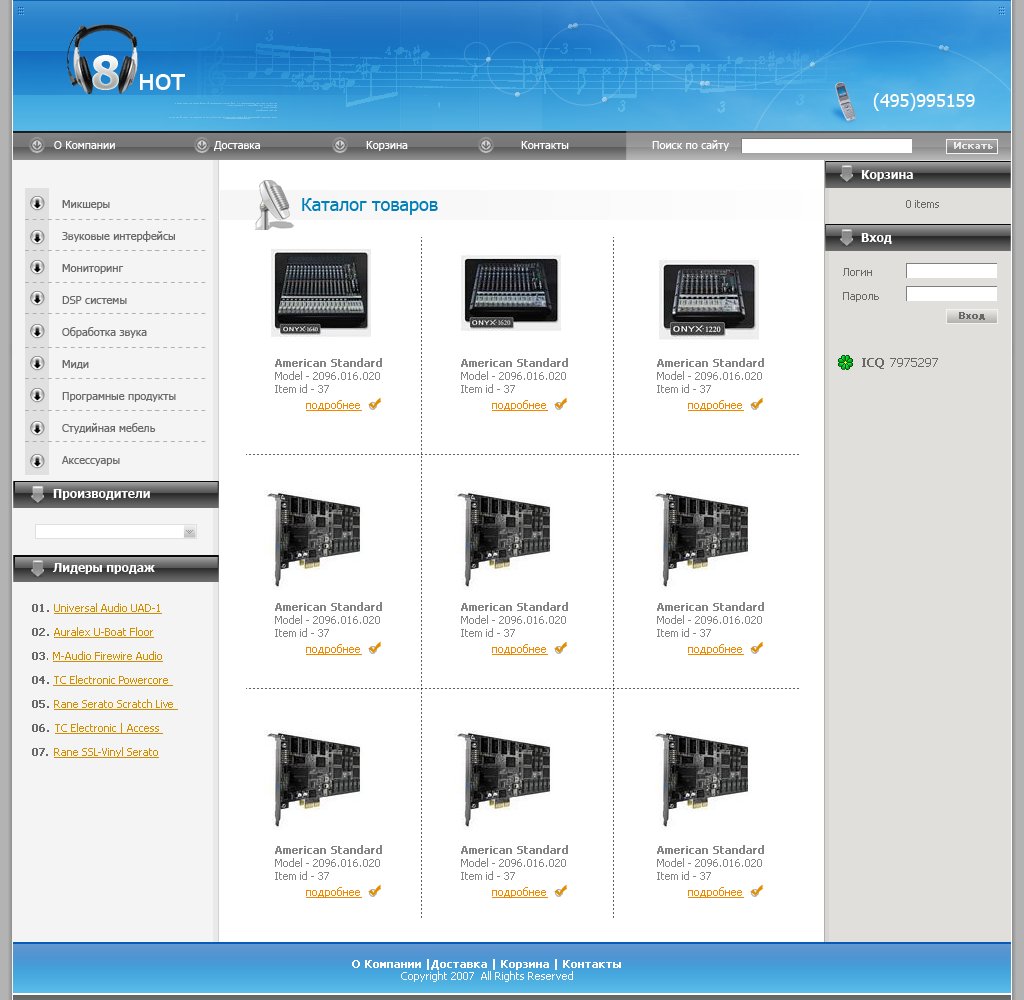Click the Поиск по сайту search field

click(x=826, y=146)
